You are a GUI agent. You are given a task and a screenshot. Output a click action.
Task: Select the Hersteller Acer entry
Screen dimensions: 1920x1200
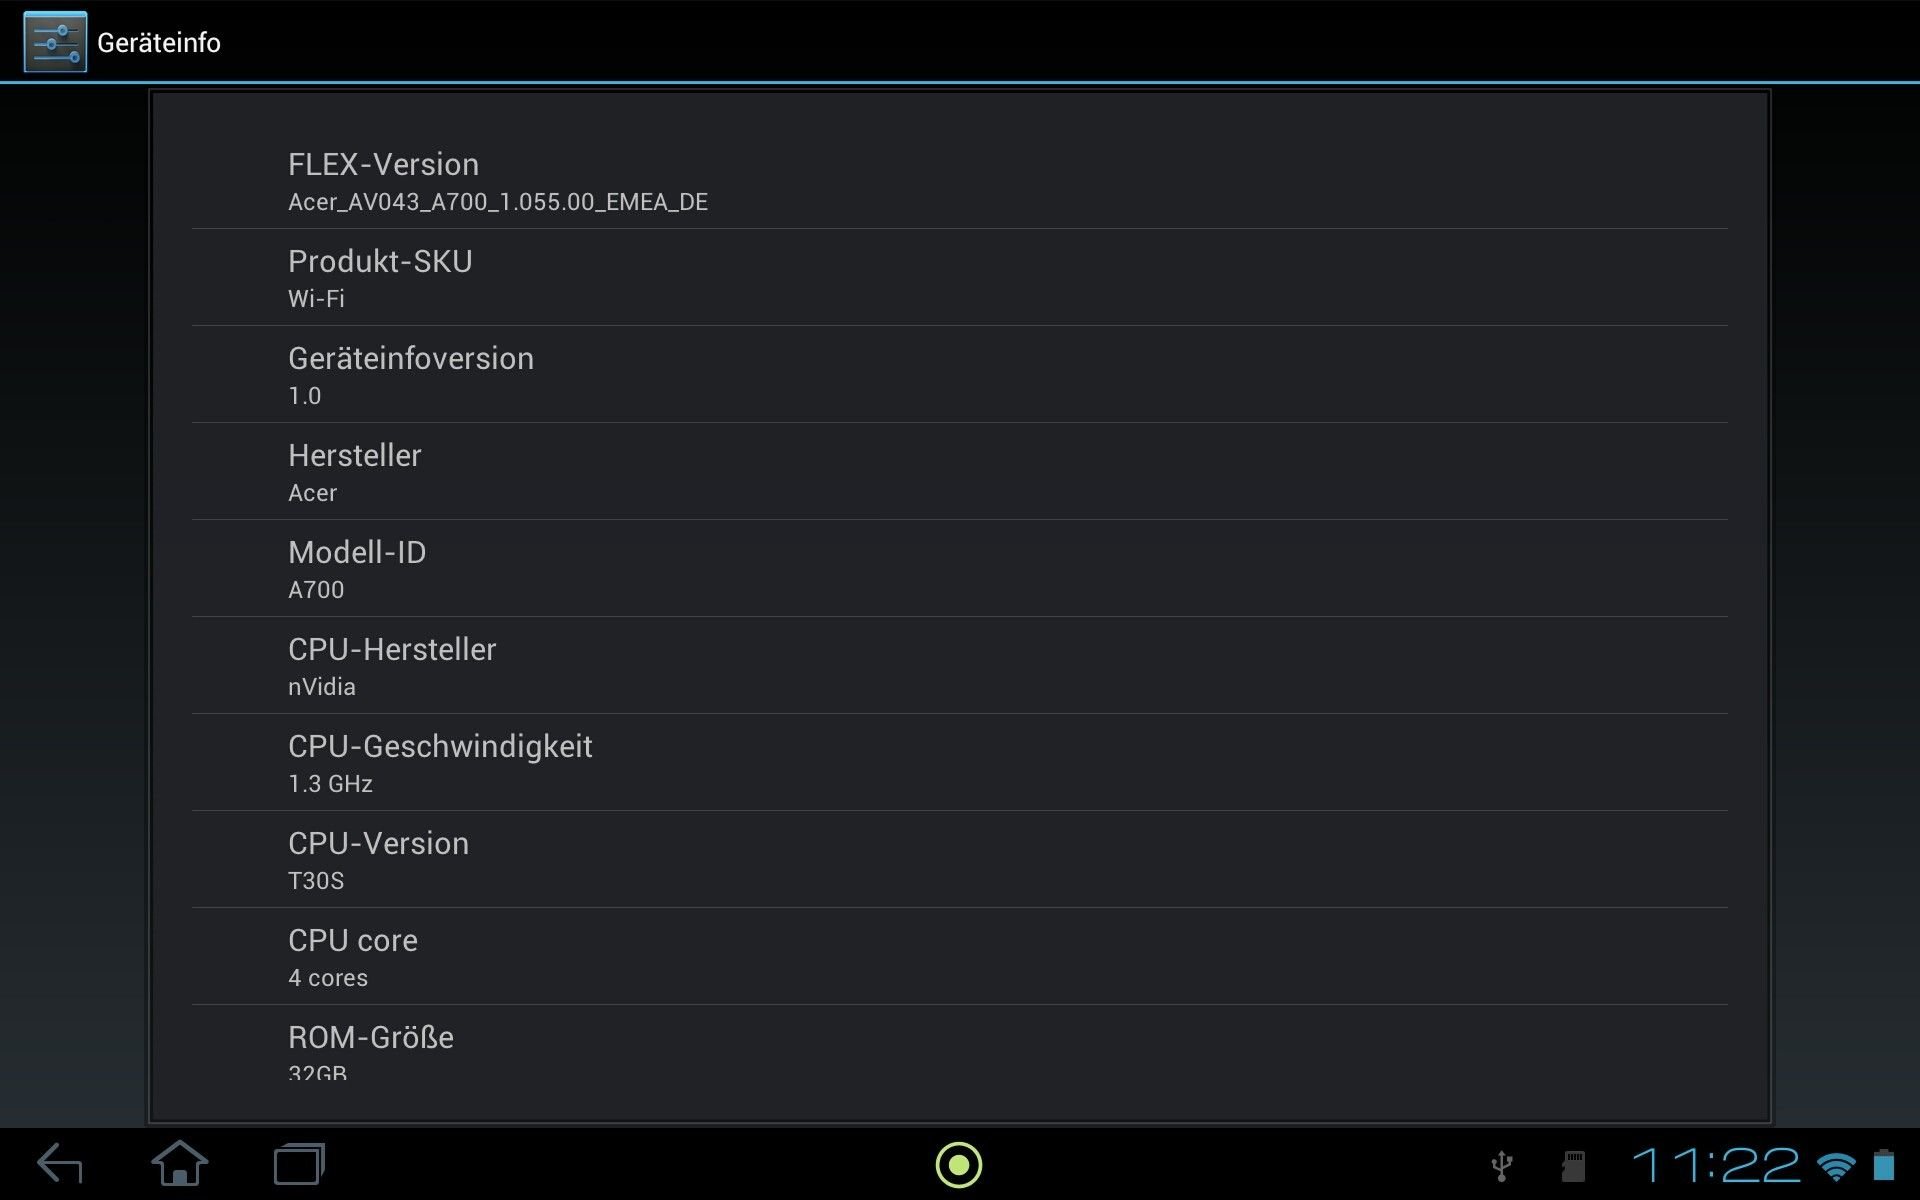[960, 472]
